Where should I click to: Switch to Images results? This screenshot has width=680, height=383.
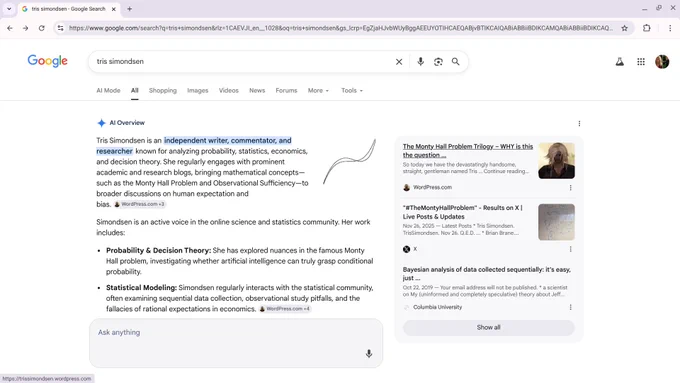click(198, 90)
